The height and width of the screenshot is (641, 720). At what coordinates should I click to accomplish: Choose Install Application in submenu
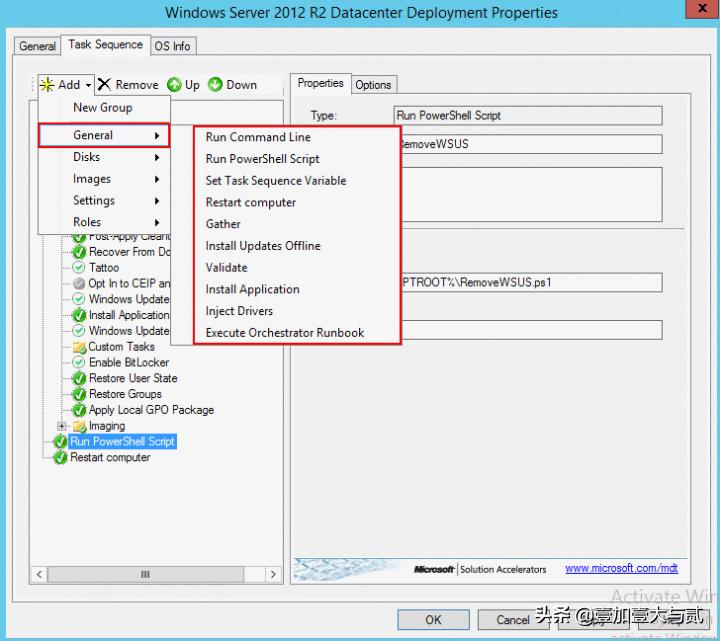(253, 289)
